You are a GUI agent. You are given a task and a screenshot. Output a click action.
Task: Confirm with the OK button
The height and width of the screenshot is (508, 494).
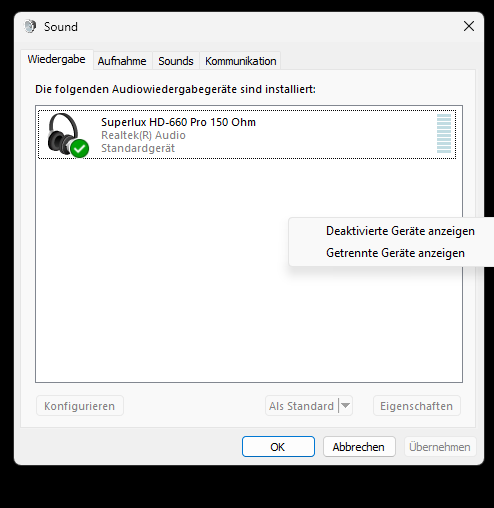point(278,447)
